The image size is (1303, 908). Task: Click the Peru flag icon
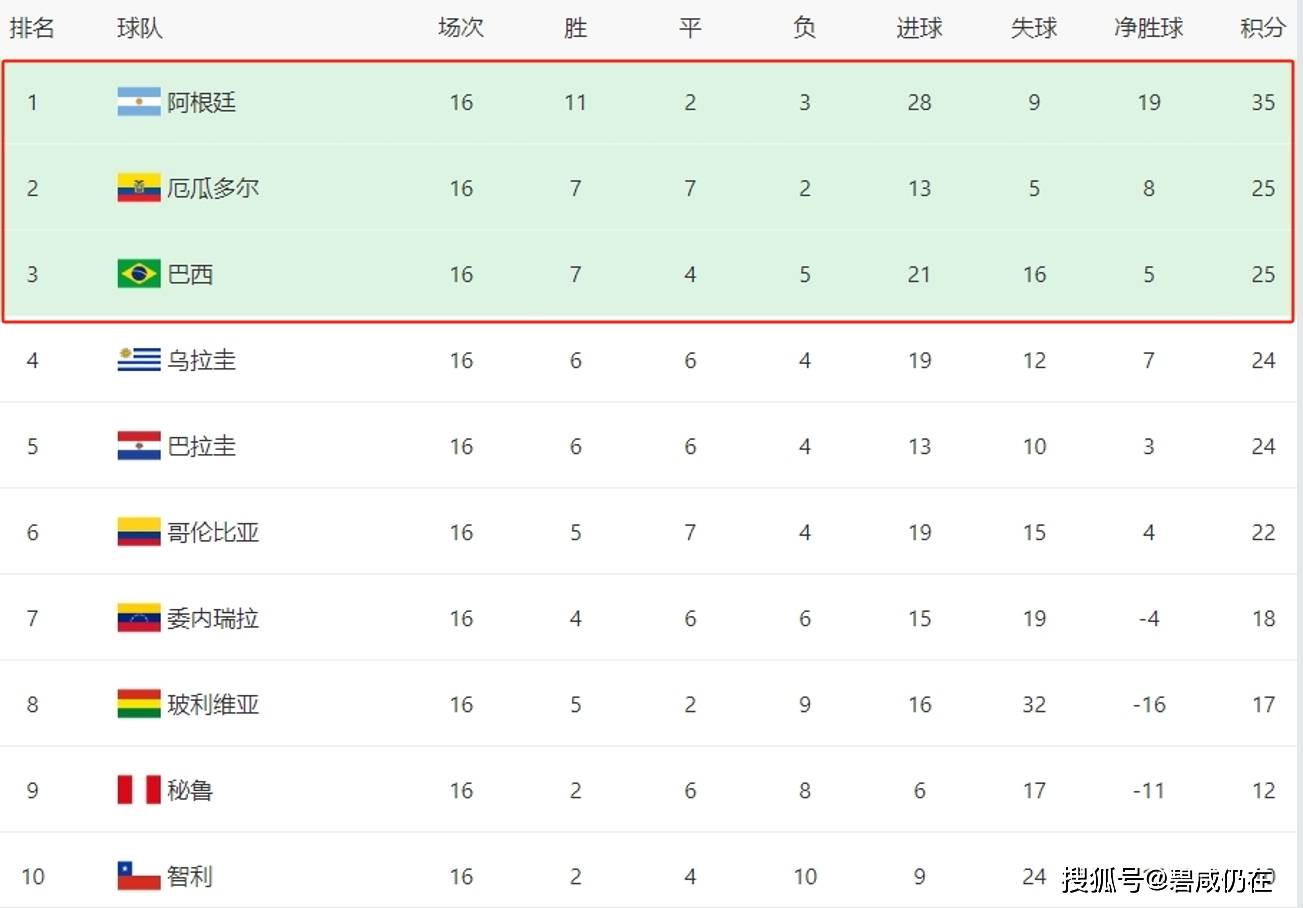coord(139,790)
